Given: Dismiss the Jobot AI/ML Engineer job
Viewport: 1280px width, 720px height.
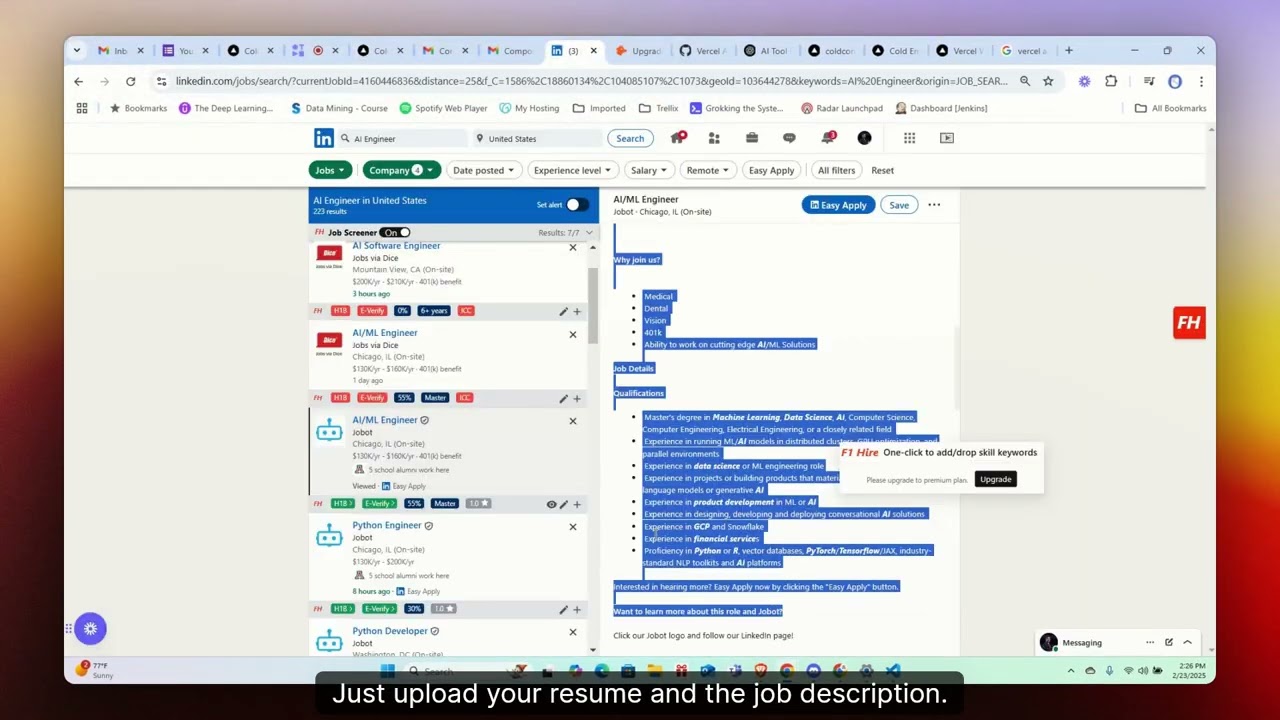Looking at the screenshot, I should 573,421.
